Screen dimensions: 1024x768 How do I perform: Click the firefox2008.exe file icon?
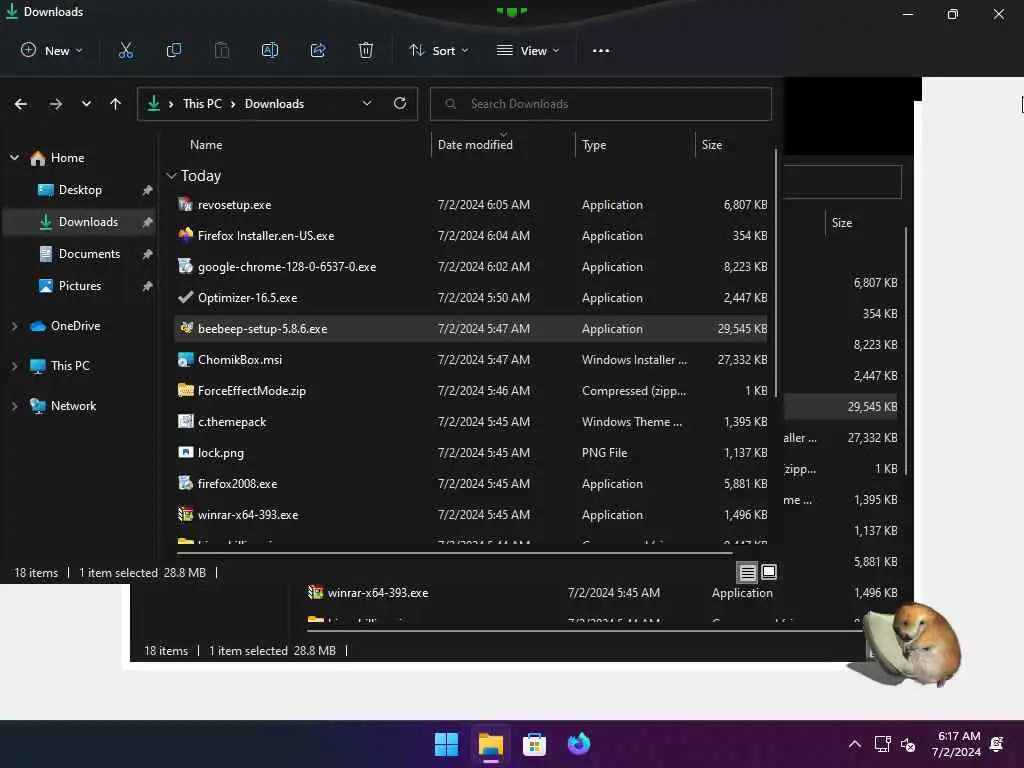click(x=185, y=483)
